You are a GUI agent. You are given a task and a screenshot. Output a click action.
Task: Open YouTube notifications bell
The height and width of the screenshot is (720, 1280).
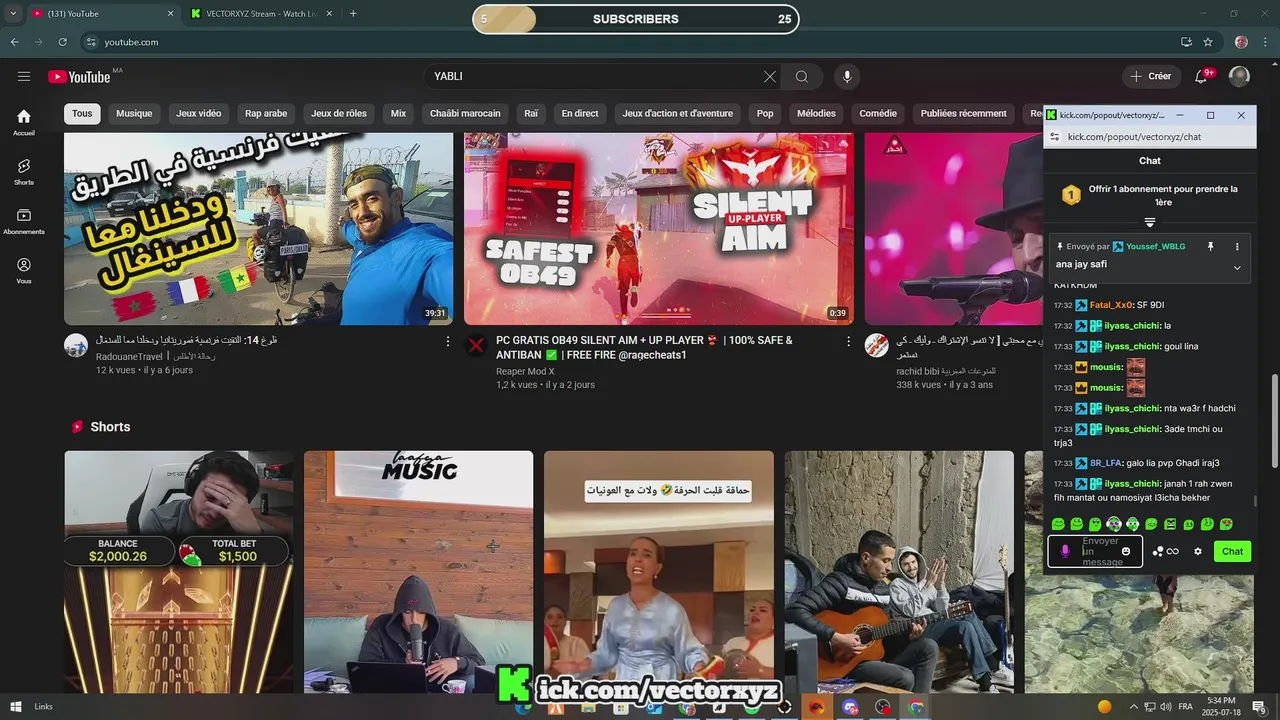click(x=1203, y=76)
